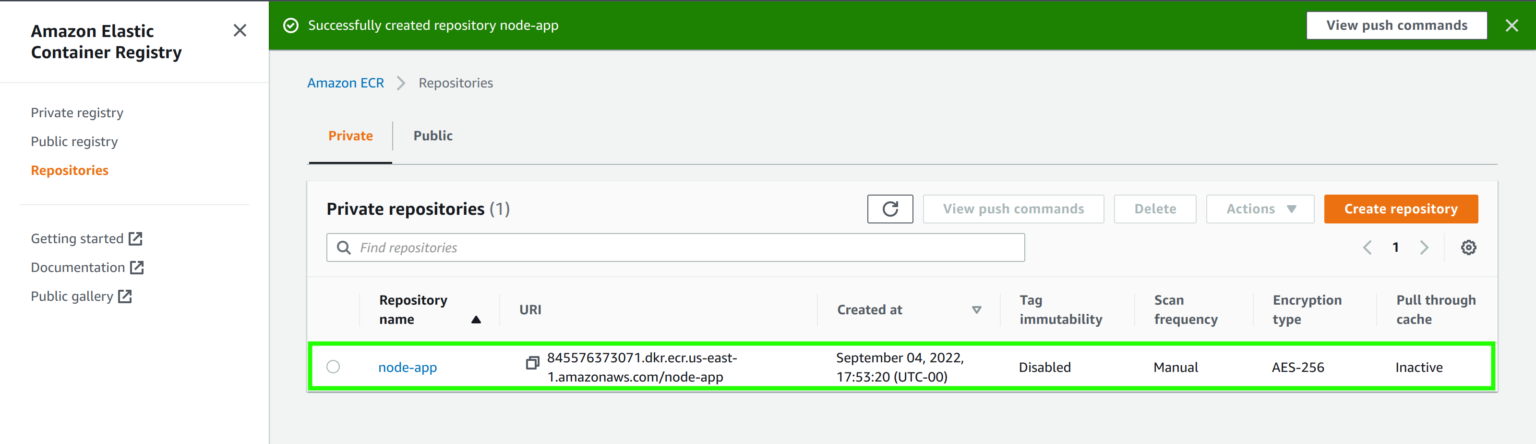Click the Manual scan frequency value
Screen dimensions: 1536x444
click(x=1177, y=368)
